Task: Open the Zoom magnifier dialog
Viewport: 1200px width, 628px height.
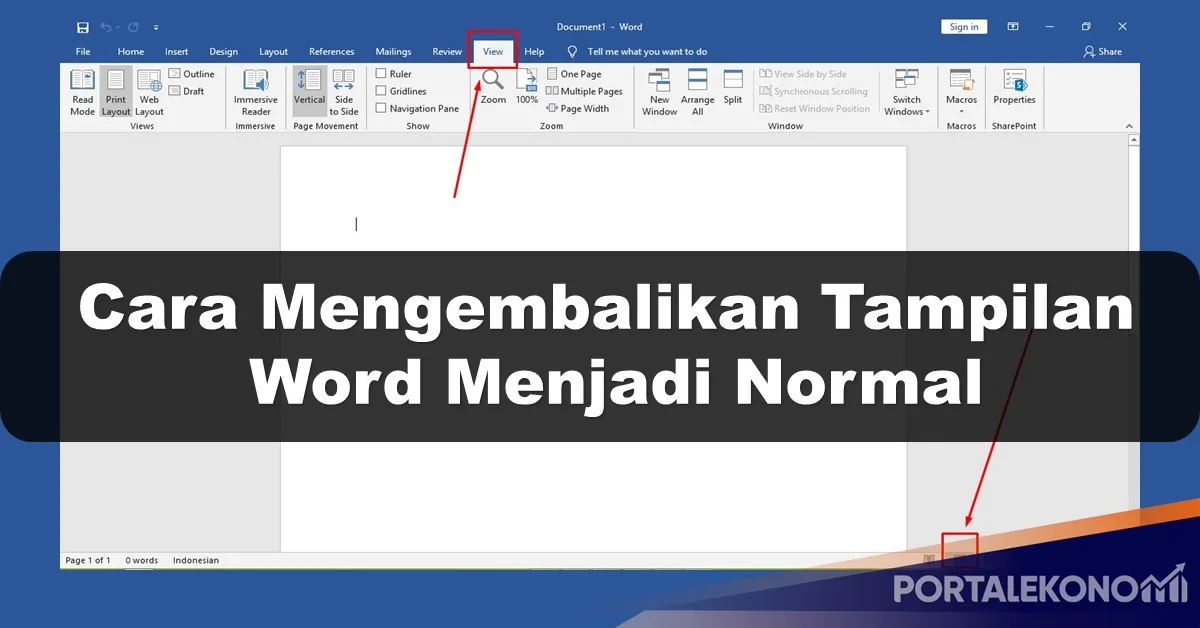Action: tap(493, 87)
